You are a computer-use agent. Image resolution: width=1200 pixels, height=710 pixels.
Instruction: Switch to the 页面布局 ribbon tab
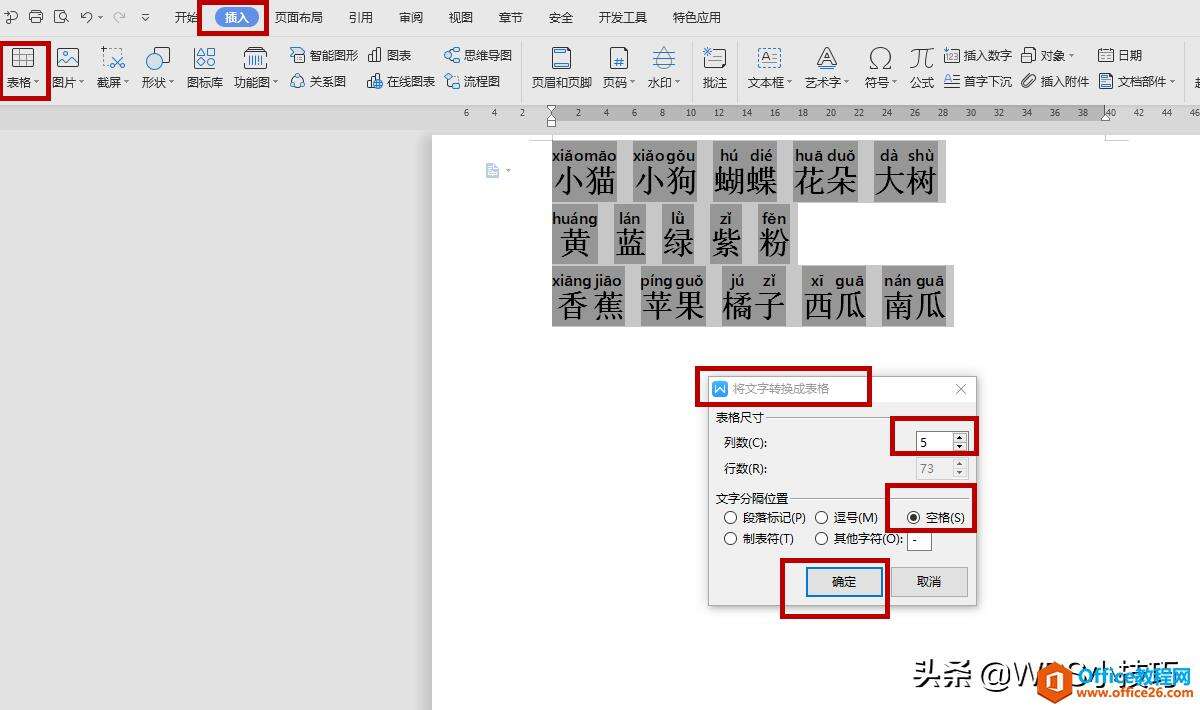(297, 17)
